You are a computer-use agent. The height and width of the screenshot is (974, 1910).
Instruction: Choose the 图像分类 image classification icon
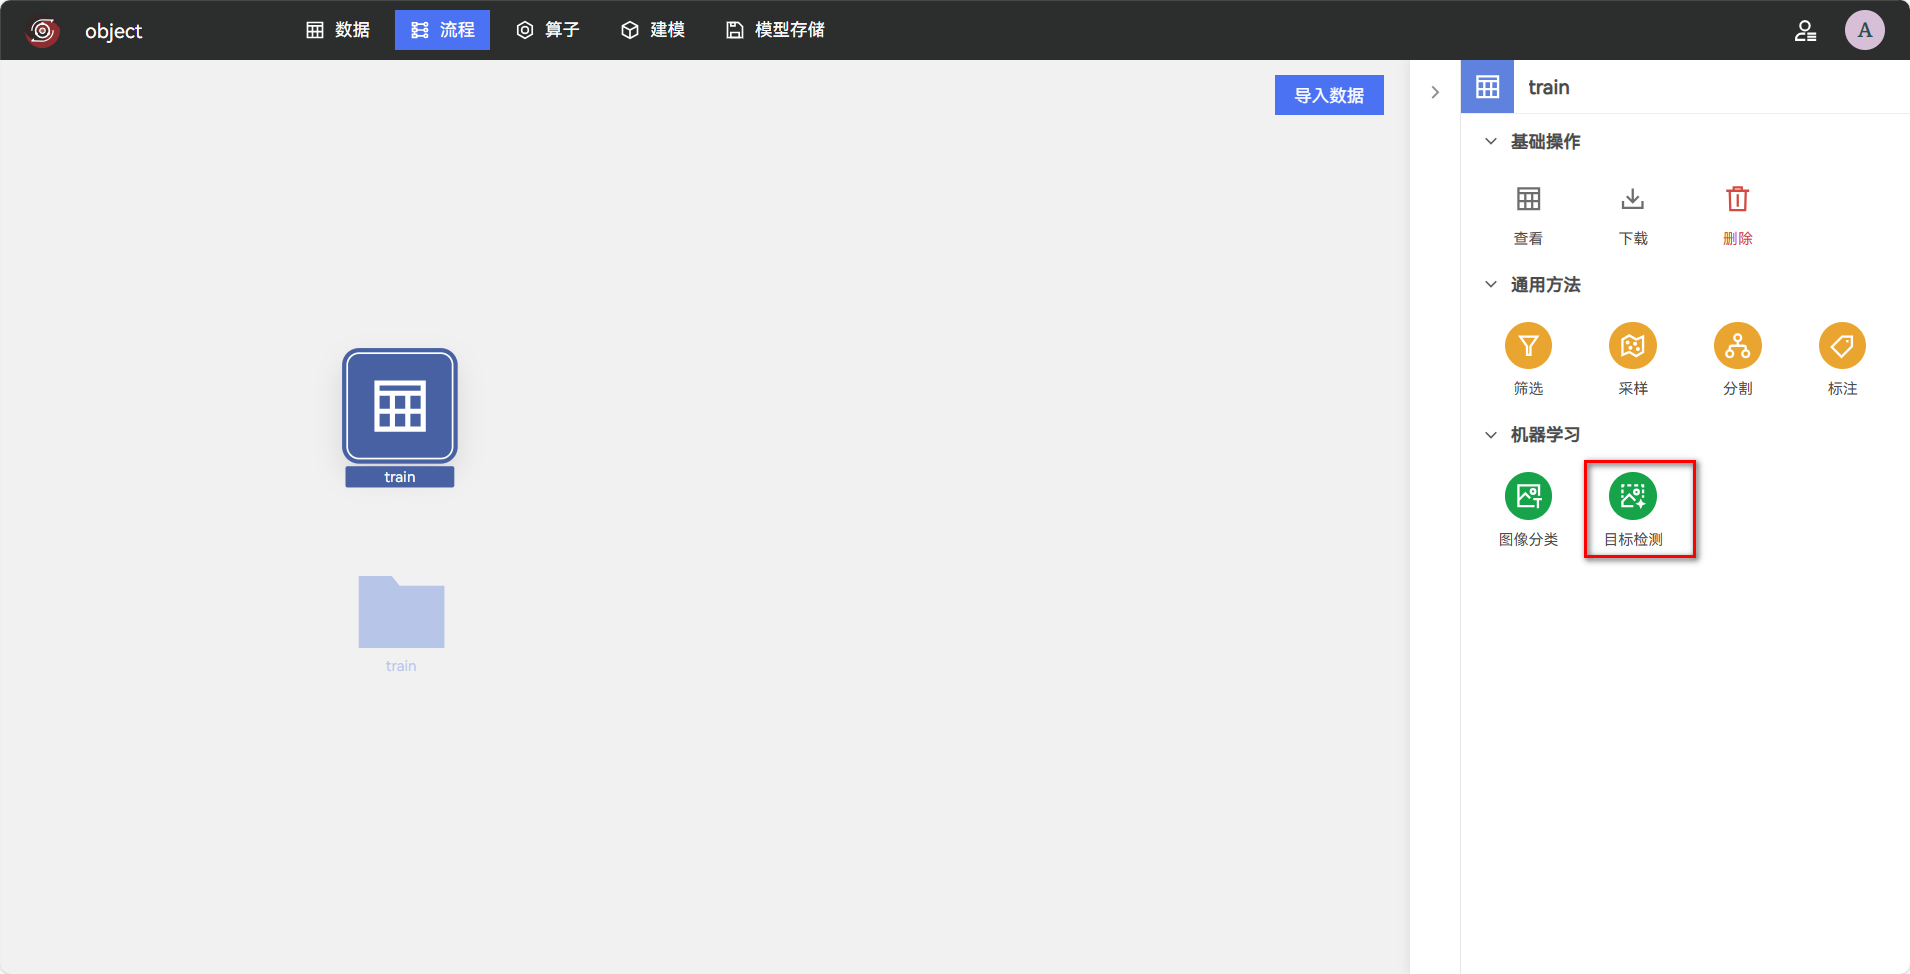click(1528, 496)
